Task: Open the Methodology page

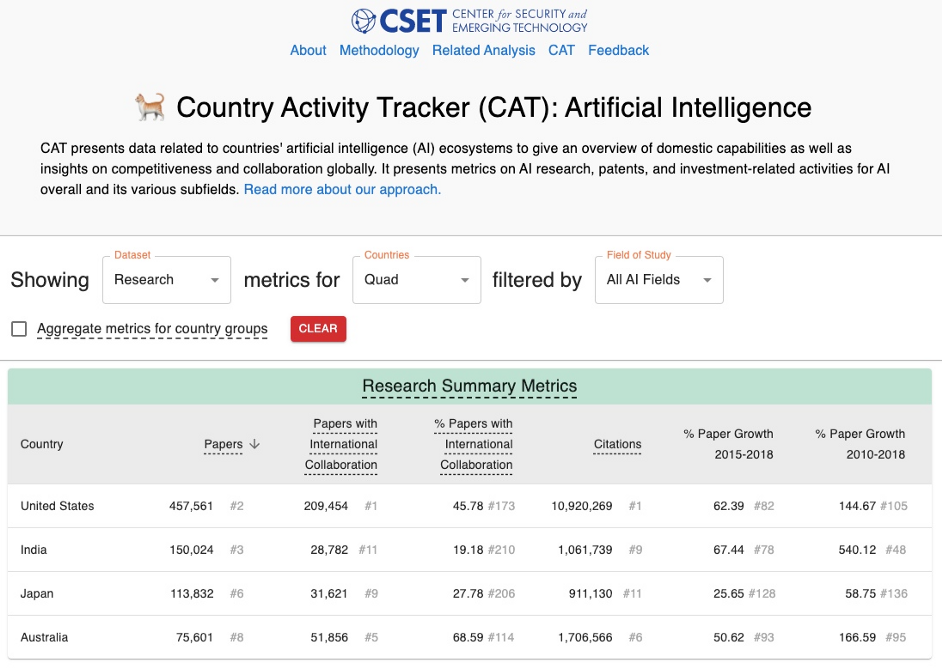Action: (x=379, y=50)
